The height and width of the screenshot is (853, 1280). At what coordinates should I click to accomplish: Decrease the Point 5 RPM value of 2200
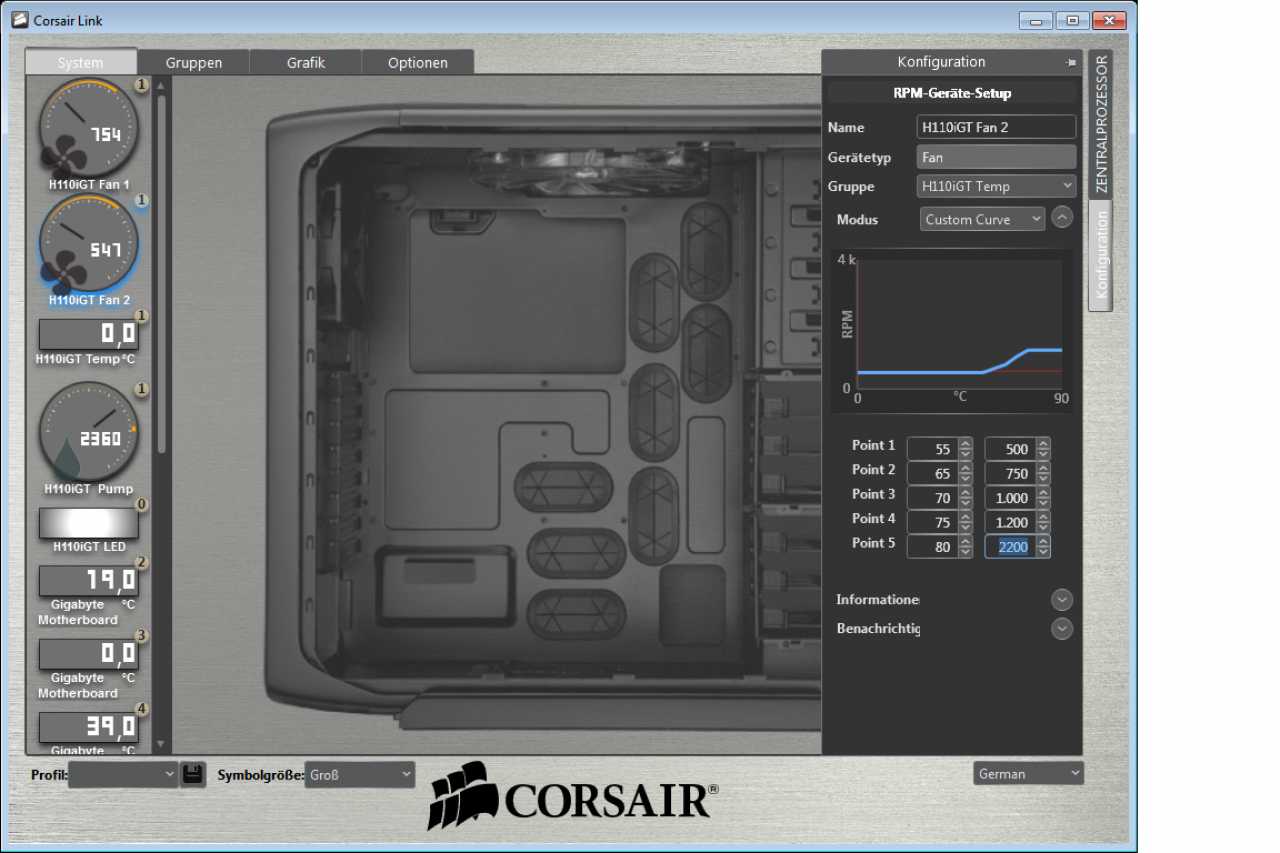[1043, 552]
